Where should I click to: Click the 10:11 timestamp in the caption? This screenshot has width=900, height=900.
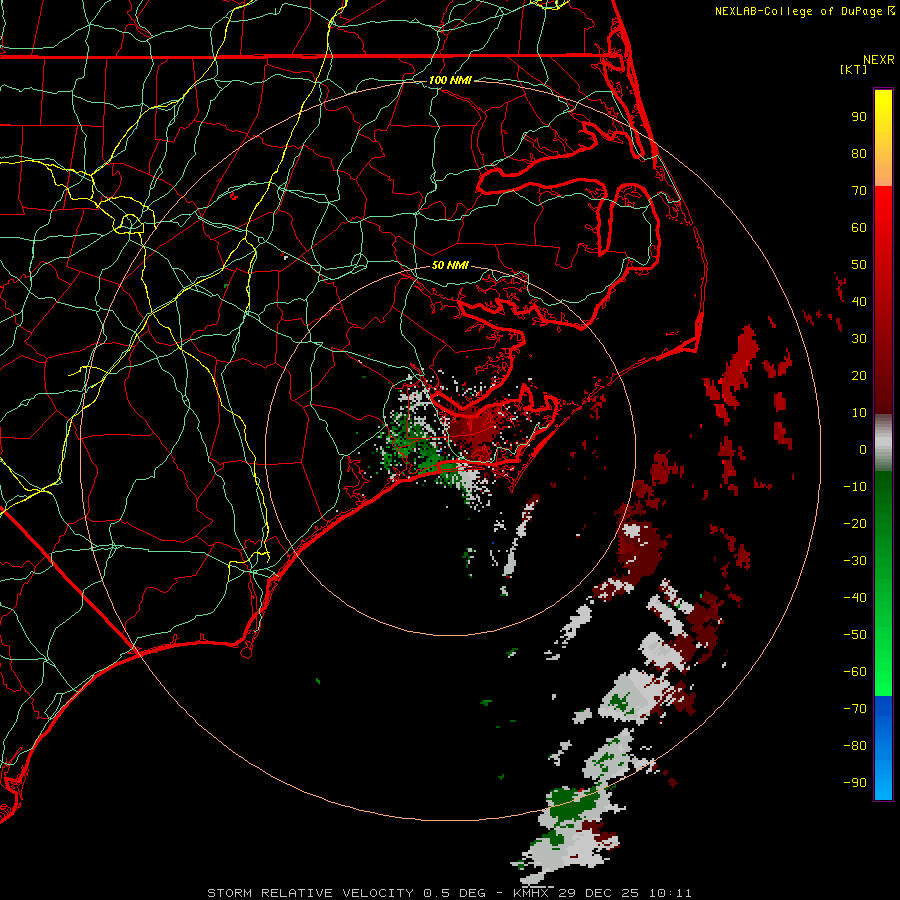click(x=670, y=893)
